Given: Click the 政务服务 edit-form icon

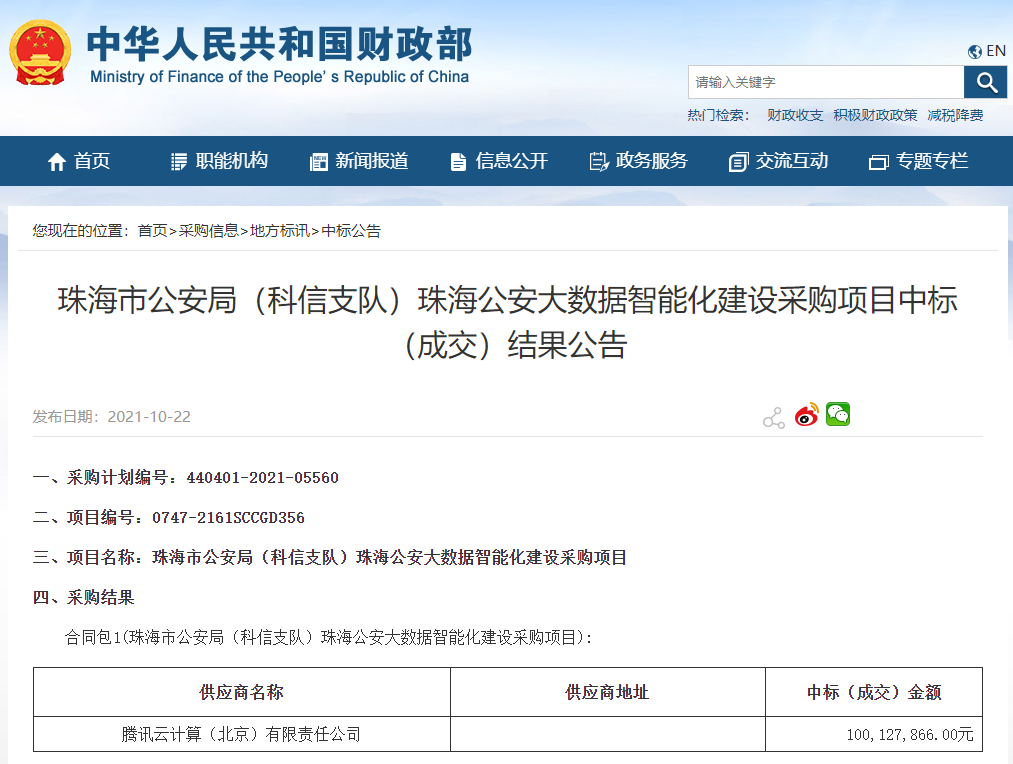Looking at the screenshot, I should 599,161.
